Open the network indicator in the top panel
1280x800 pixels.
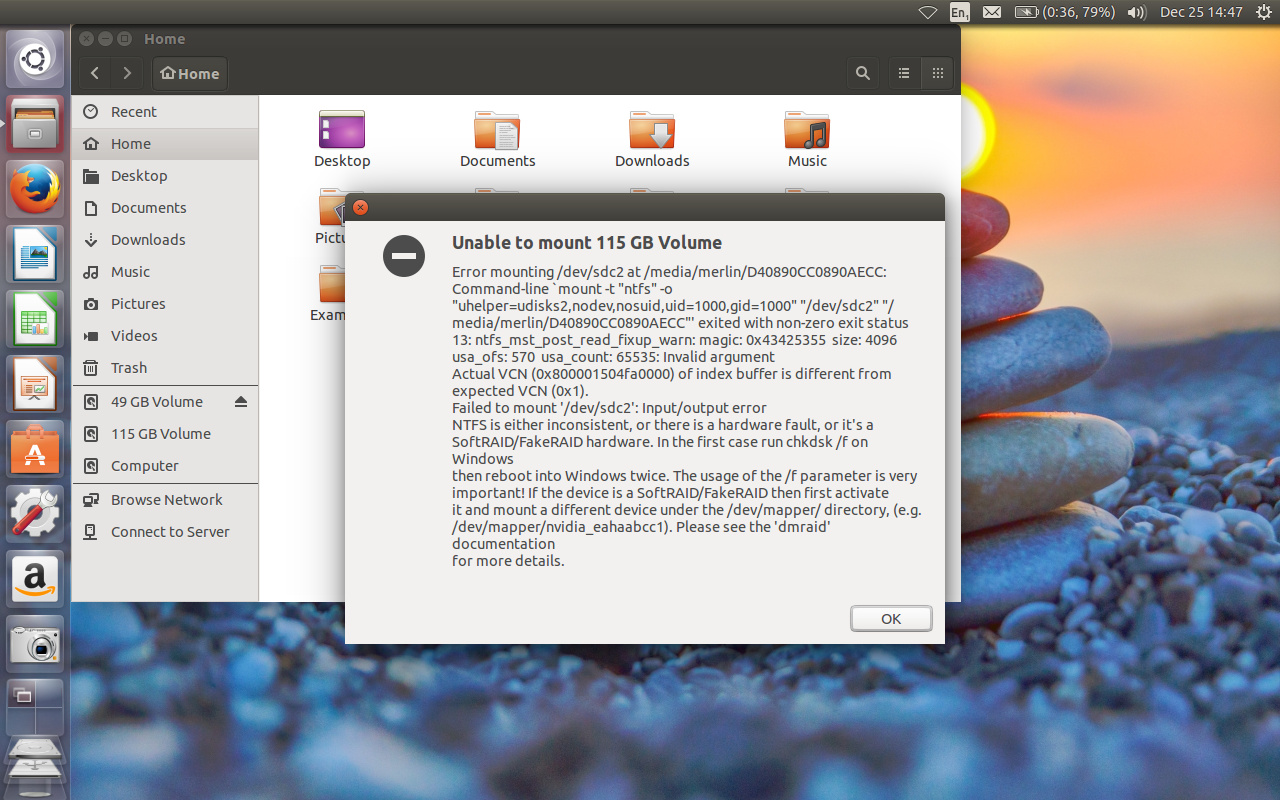(927, 12)
